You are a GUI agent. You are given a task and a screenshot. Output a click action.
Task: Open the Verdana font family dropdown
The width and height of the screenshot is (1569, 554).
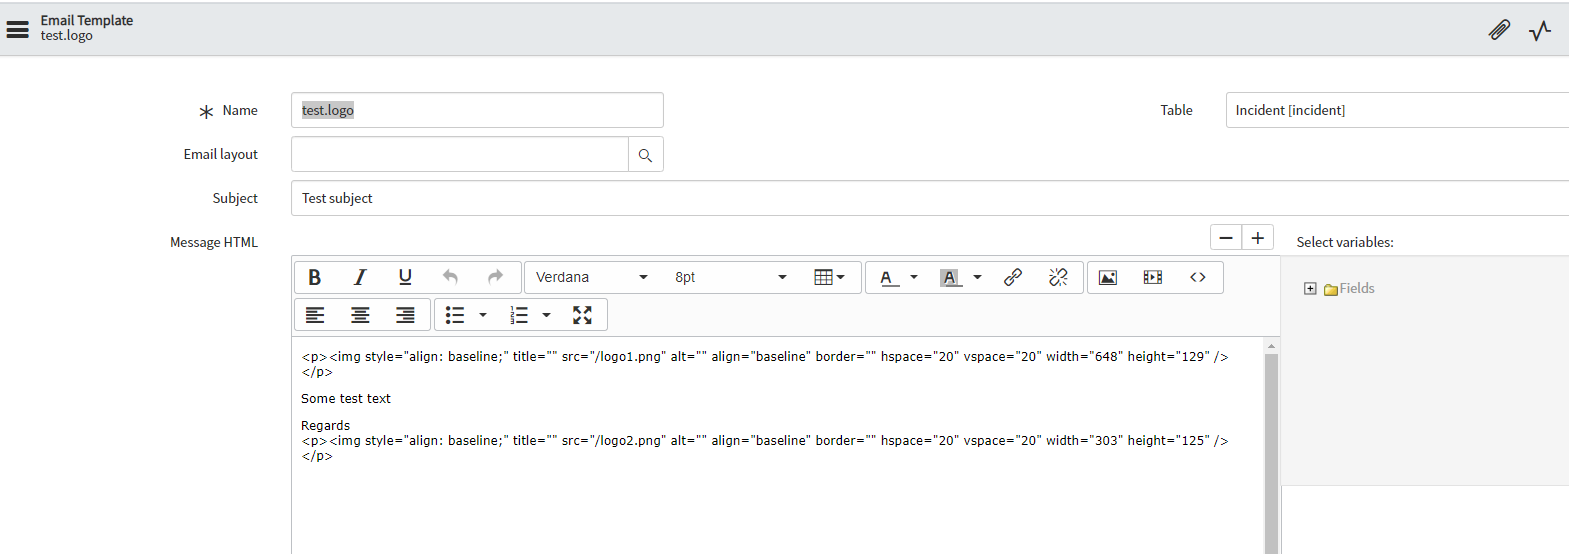[592, 277]
